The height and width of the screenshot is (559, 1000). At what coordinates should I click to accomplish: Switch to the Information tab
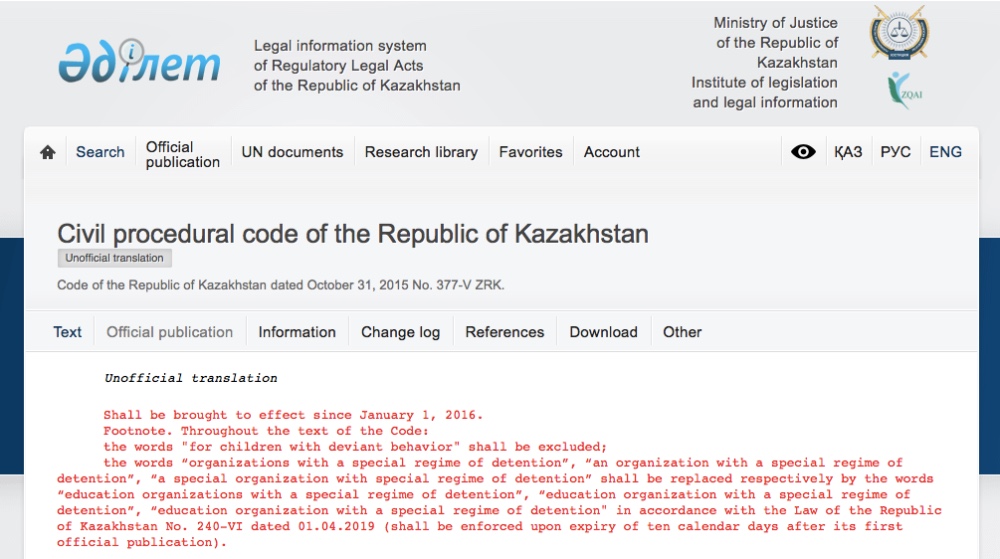click(x=297, y=332)
